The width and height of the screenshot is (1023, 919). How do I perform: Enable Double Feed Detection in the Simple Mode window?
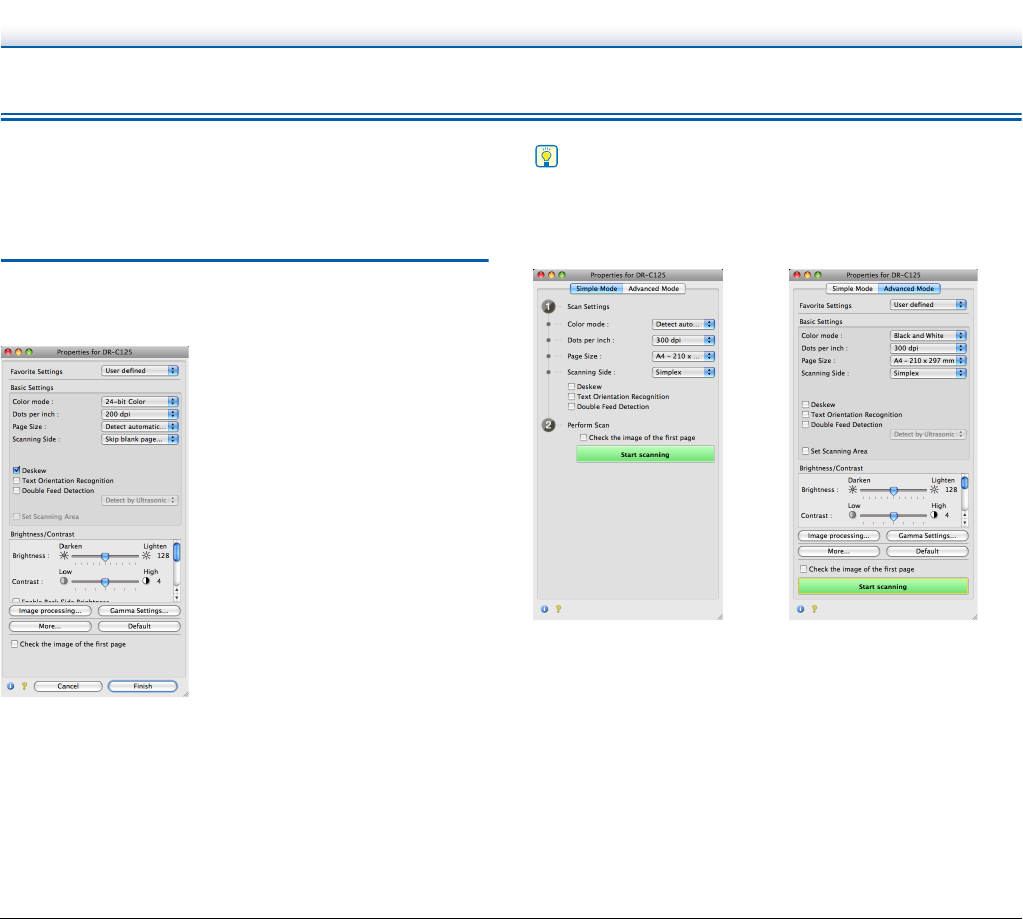point(572,406)
